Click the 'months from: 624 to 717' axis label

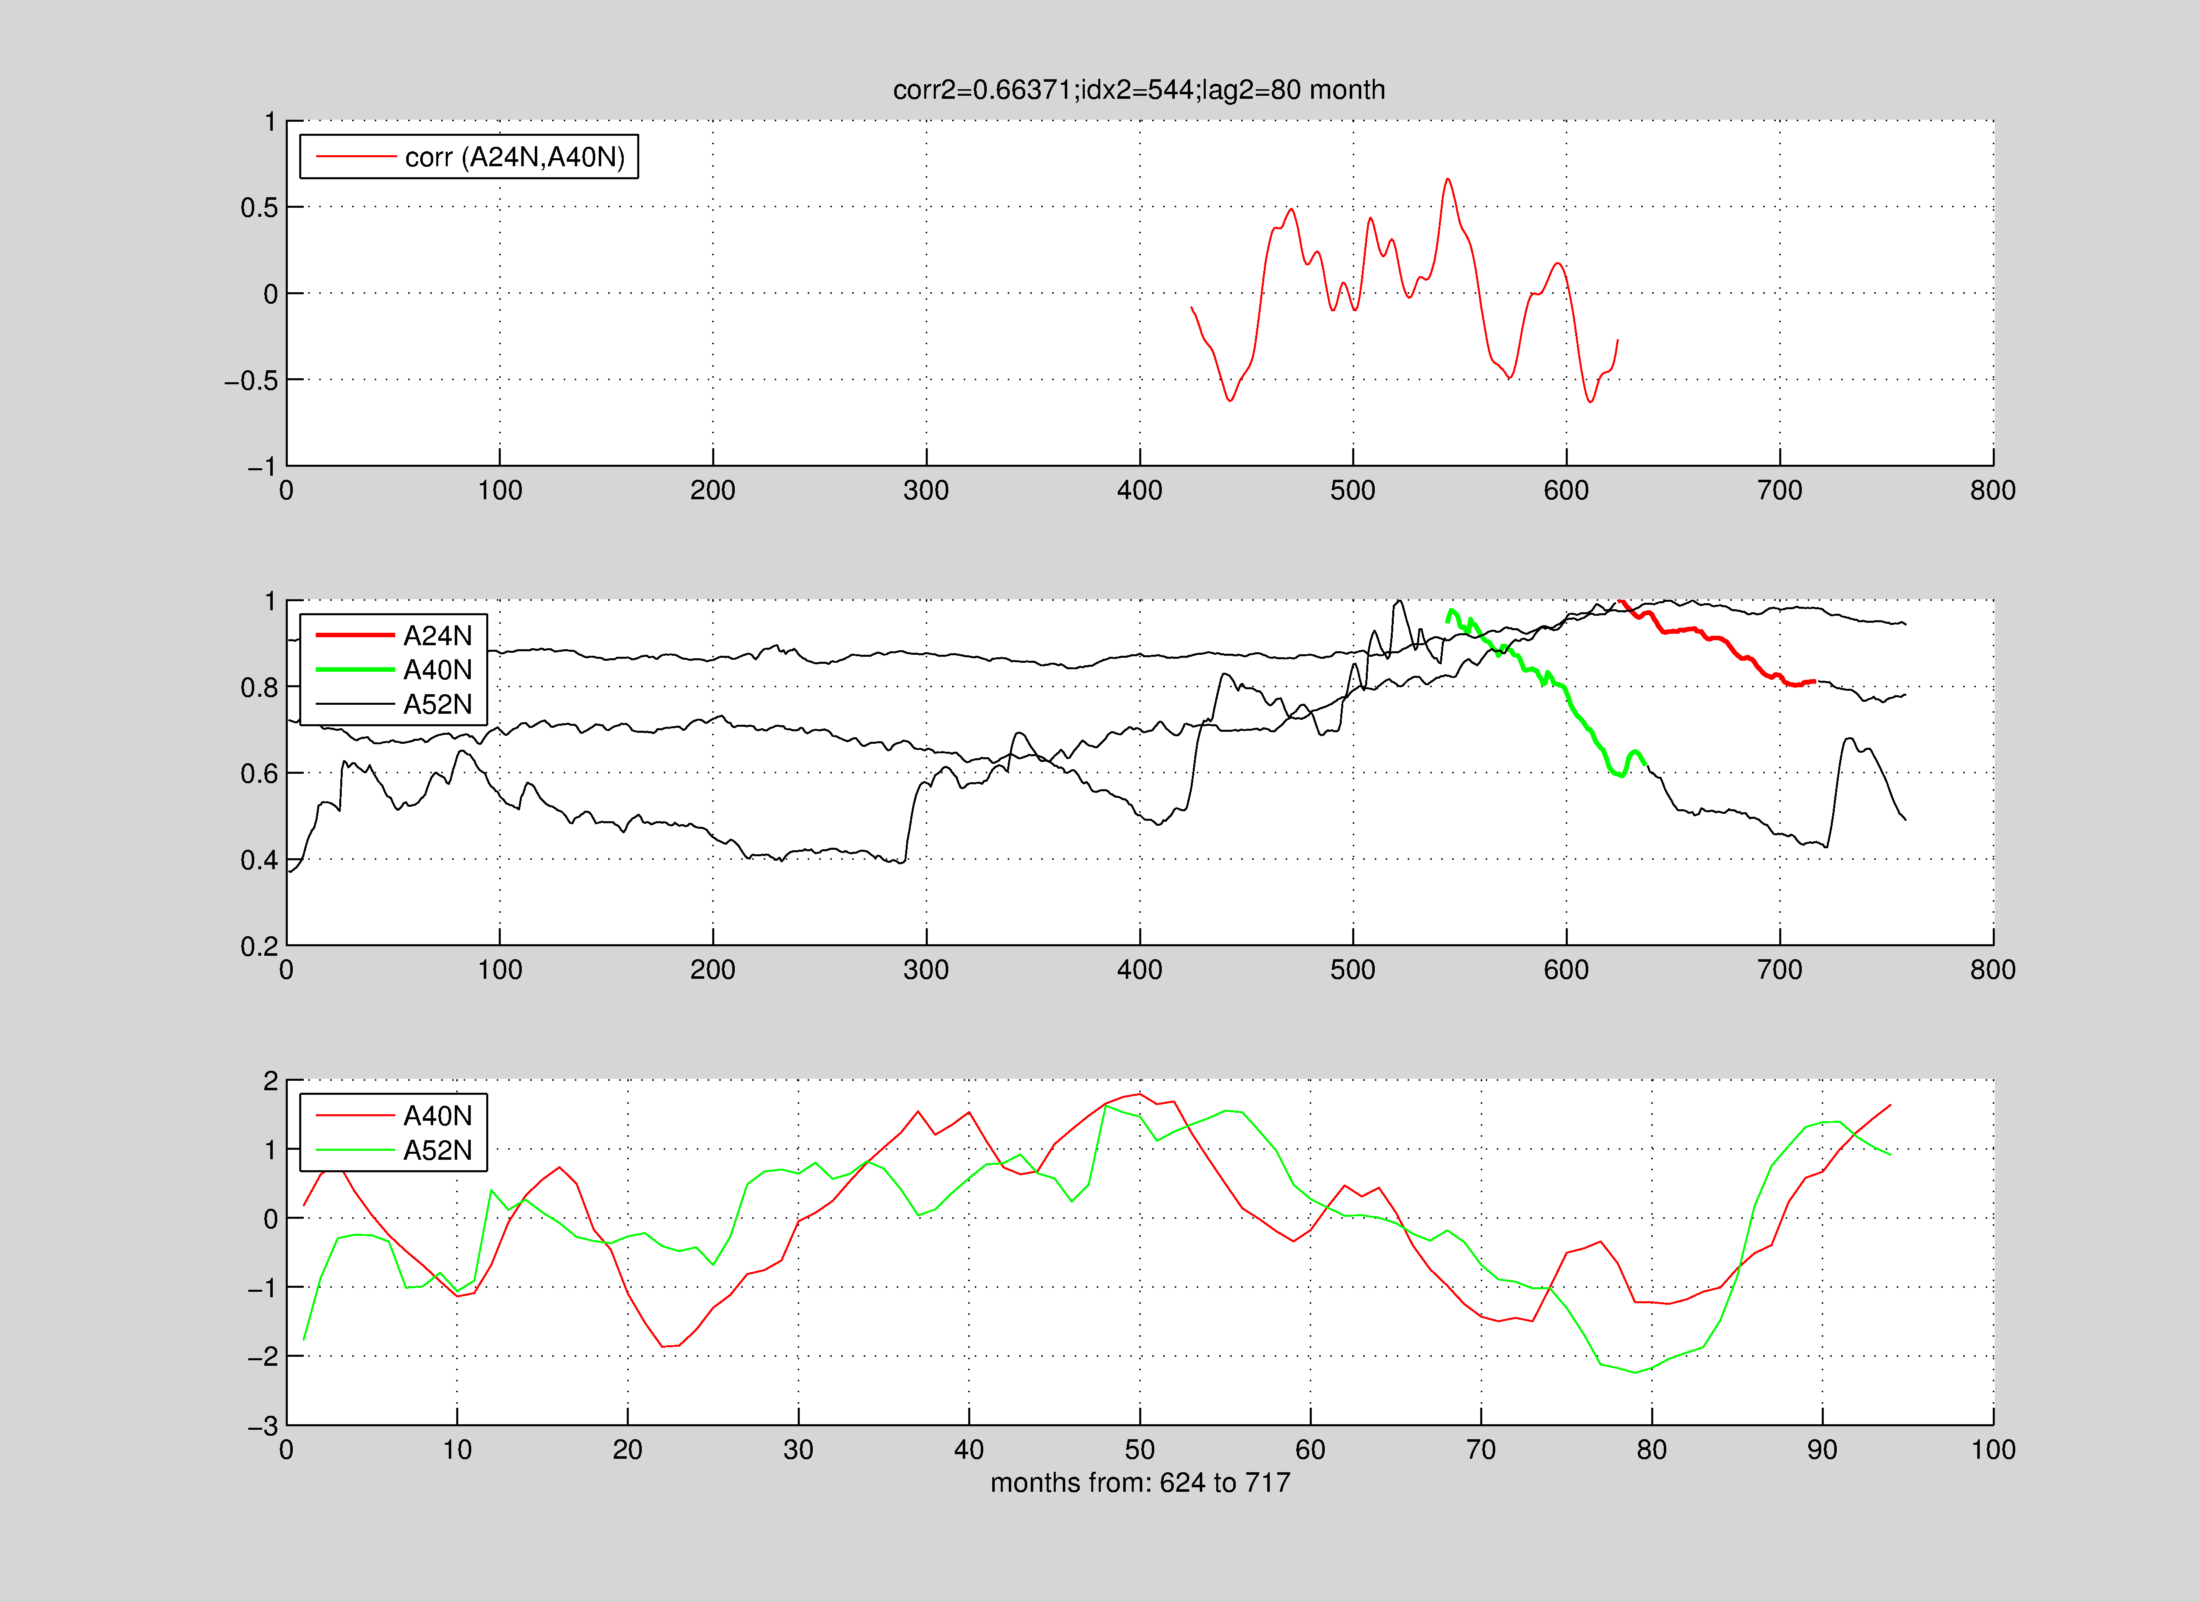pyautogui.click(x=1140, y=1483)
